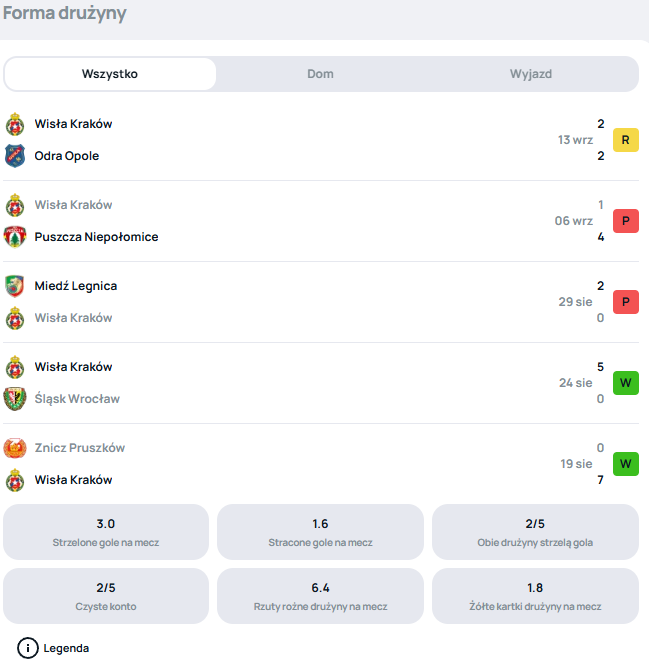The height and width of the screenshot is (669, 649).
Task: Click the Puszcza Niepołomice club crest
Action: point(15,237)
